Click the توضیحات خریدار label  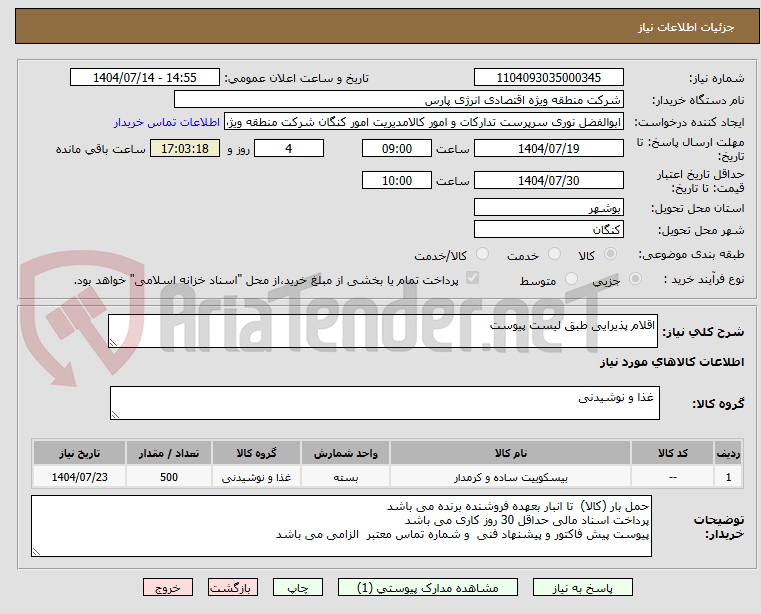pyautogui.click(x=719, y=527)
